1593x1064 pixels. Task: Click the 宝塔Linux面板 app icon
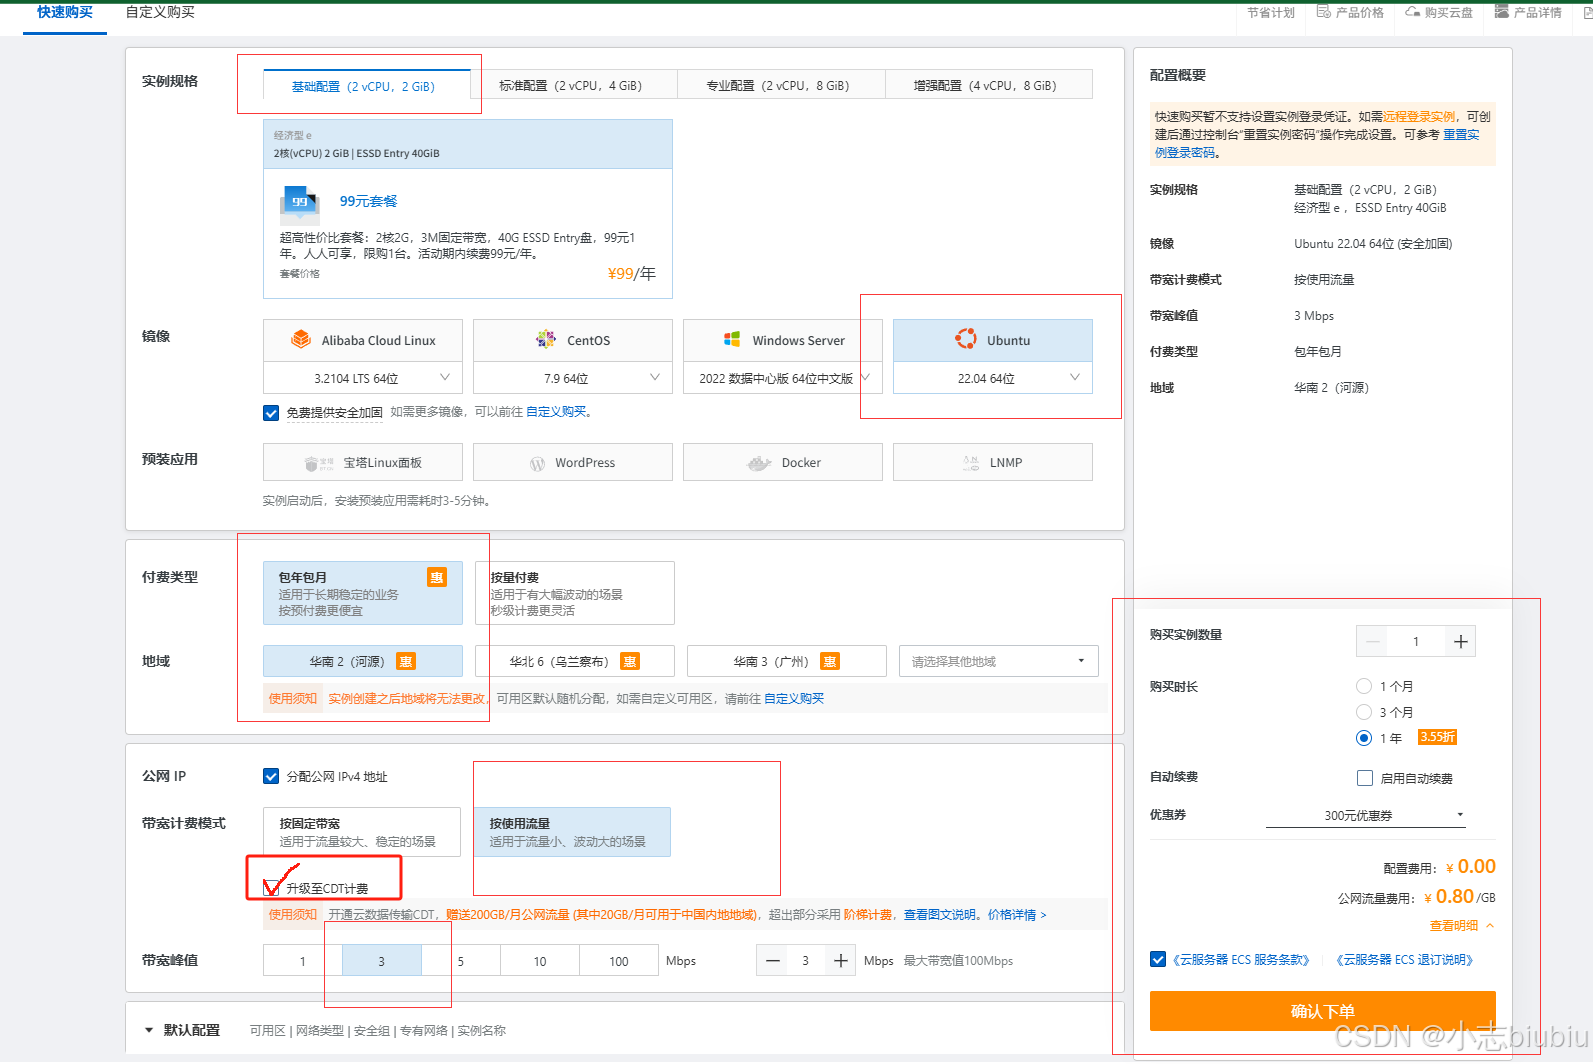click(x=319, y=463)
